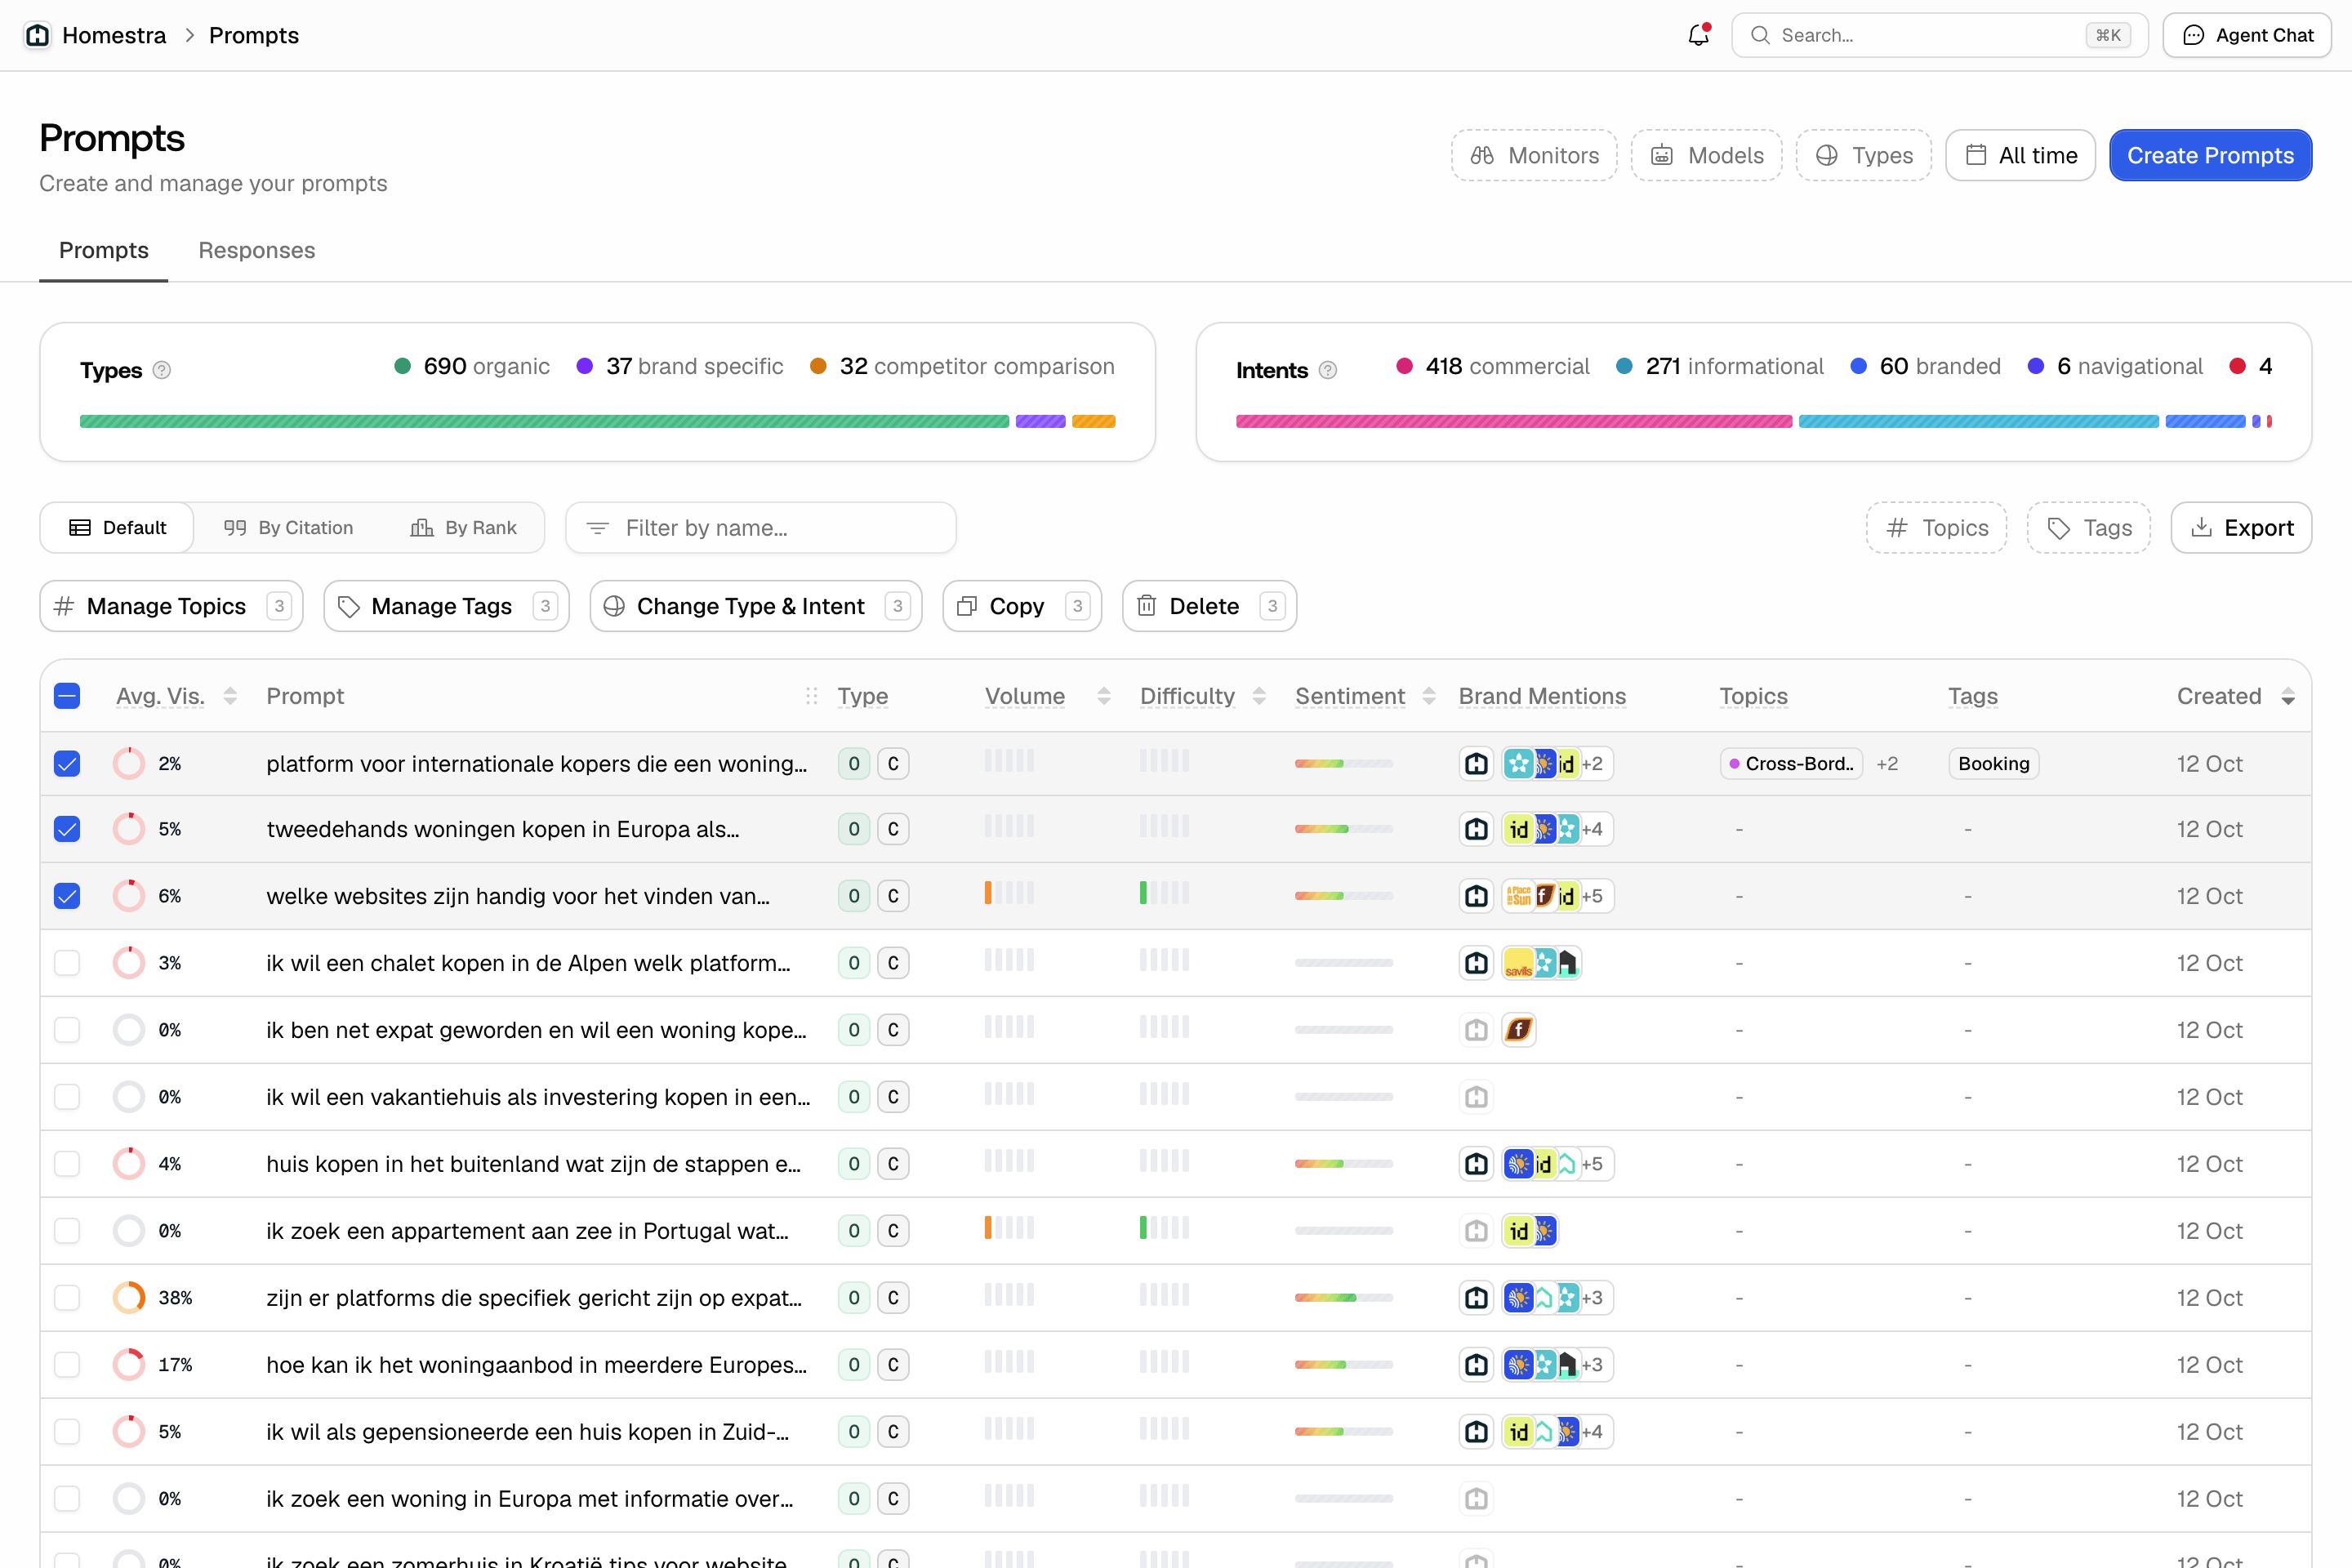Check the 'ik wil een chalet kopen' row
The height and width of the screenshot is (1568, 2352).
pyautogui.click(x=67, y=963)
